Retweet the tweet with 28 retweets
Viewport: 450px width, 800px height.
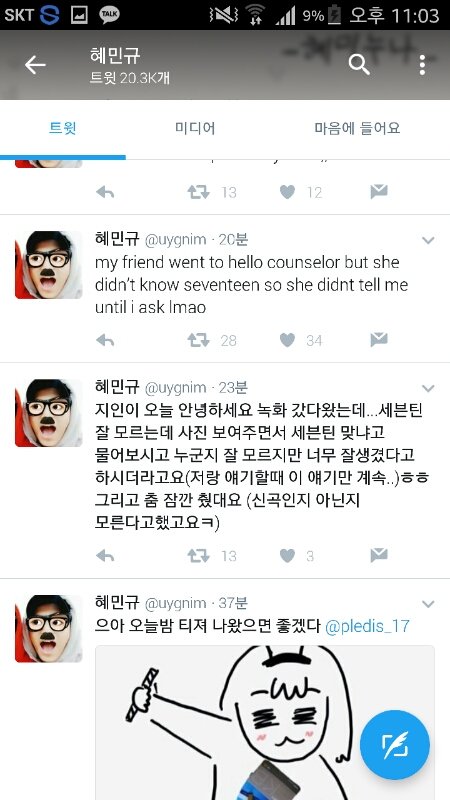pyautogui.click(x=198, y=340)
